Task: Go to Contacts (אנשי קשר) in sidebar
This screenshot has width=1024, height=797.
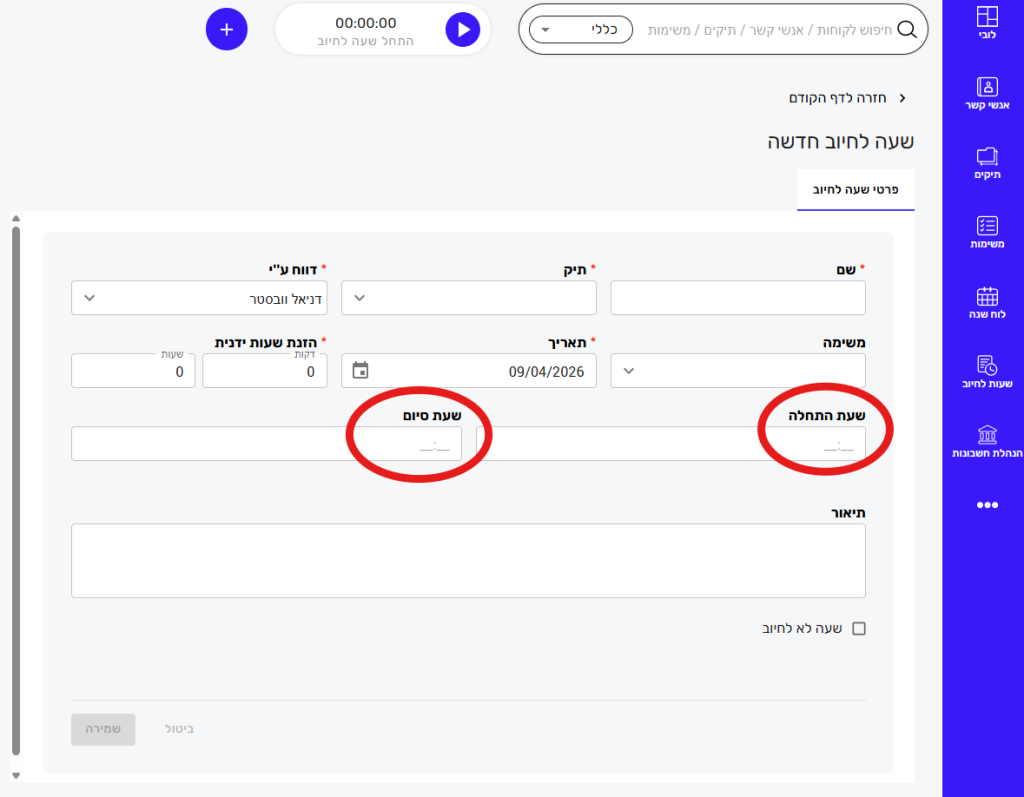Action: pos(987,87)
